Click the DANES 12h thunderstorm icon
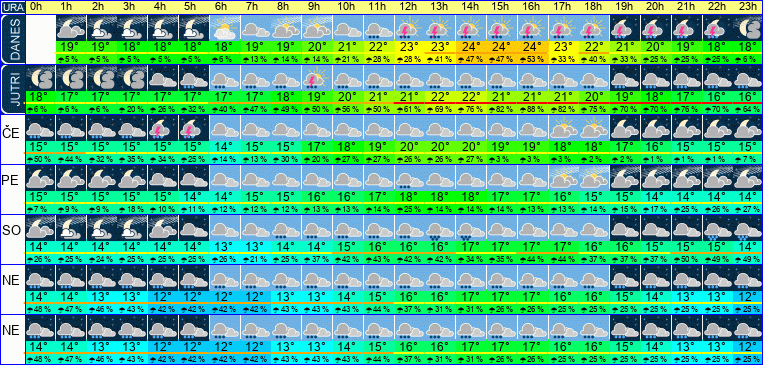Image resolution: width=763 pixels, height=365 pixels. pos(409,28)
